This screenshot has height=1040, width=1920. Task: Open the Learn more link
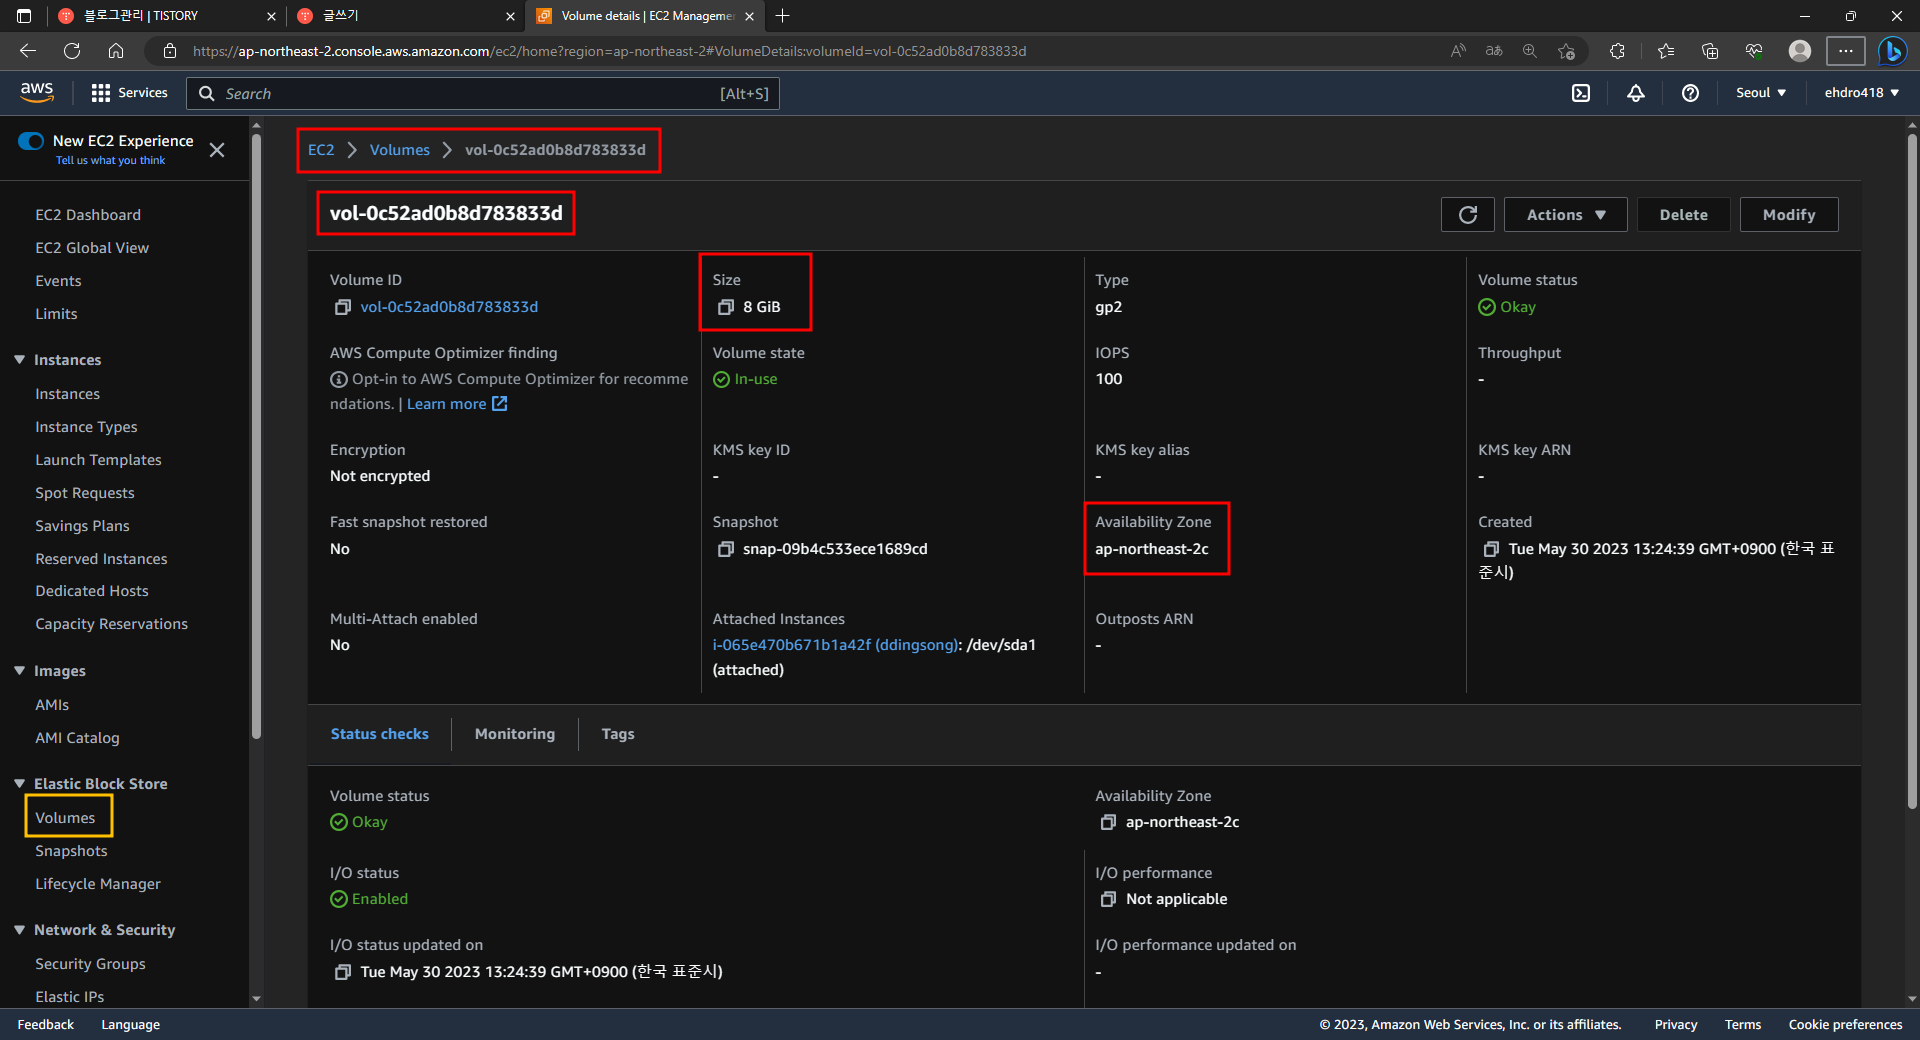click(x=457, y=404)
